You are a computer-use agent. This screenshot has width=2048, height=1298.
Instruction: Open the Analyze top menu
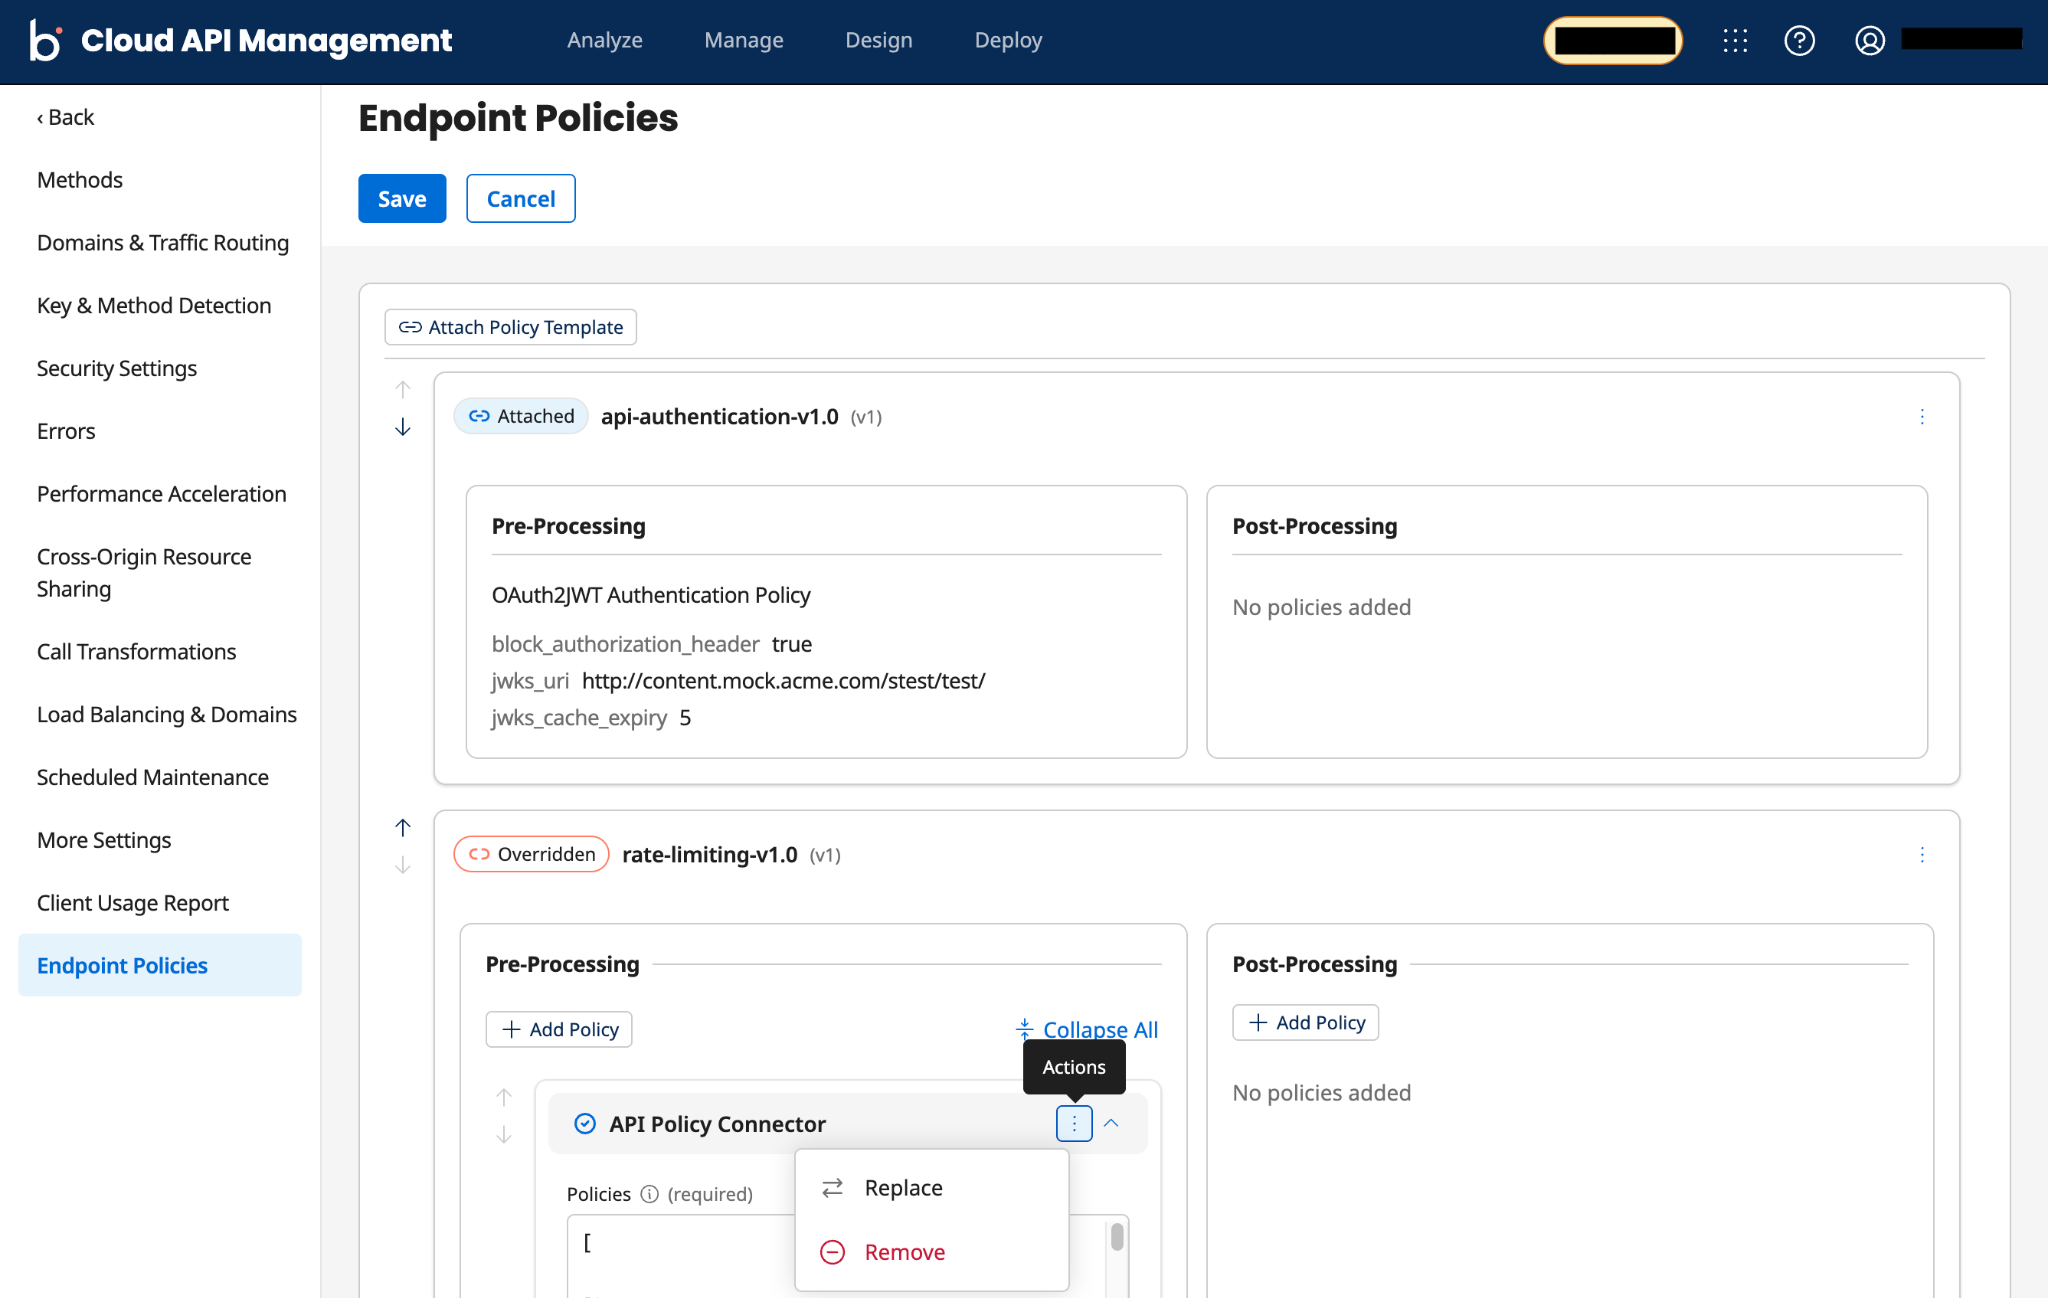(605, 40)
